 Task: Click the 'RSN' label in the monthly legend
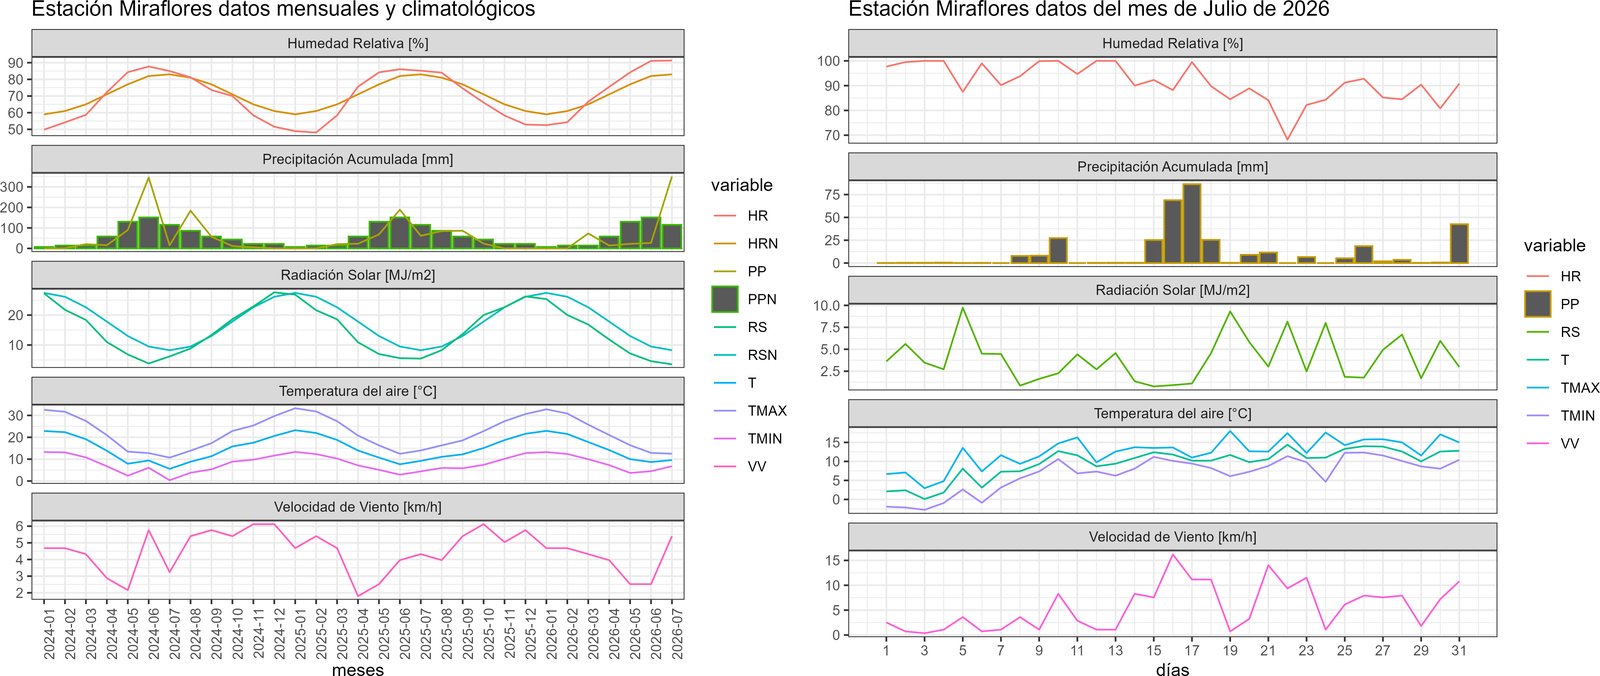pyautogui.click(x=762, y=355)
